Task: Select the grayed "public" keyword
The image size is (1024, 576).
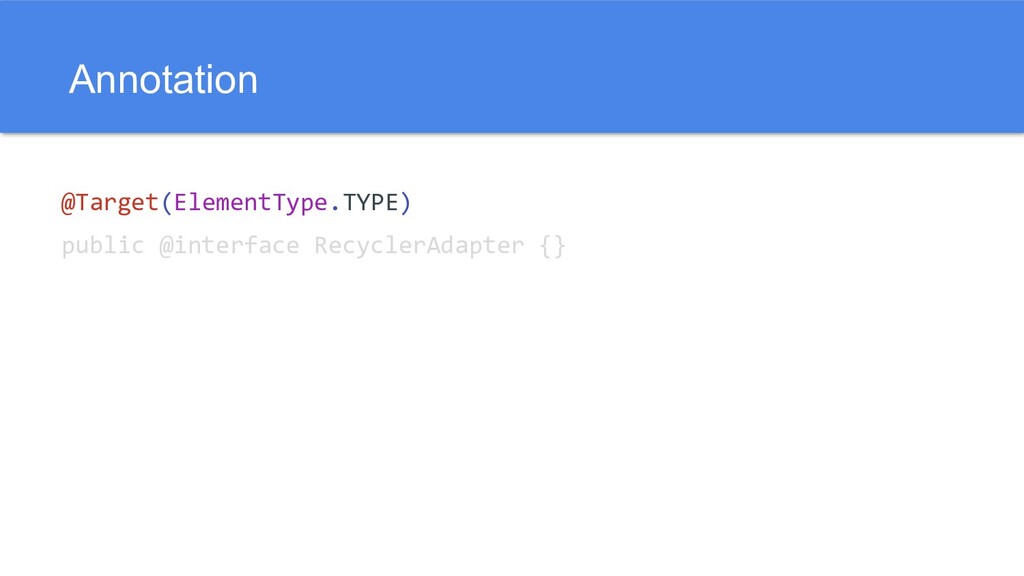Action: [x=103, y=246]
